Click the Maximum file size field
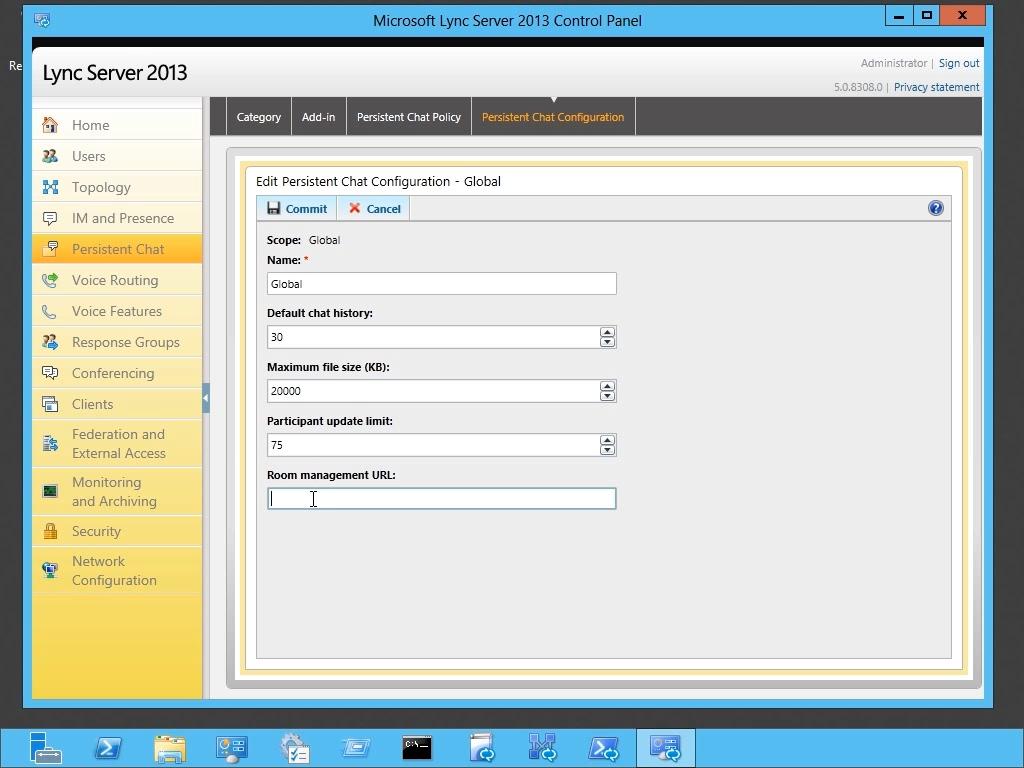This screenshot has height=768, width=1024. pos(433,391)
